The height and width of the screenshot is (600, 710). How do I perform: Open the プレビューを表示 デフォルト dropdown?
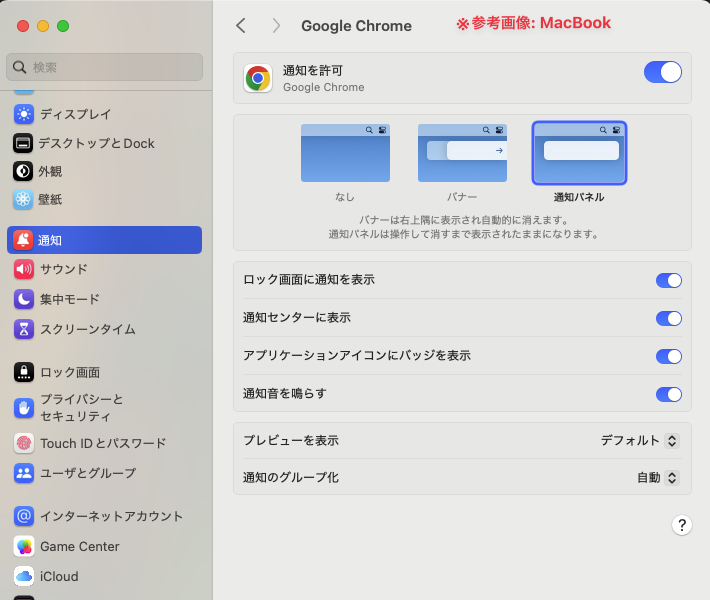point(640,440)
